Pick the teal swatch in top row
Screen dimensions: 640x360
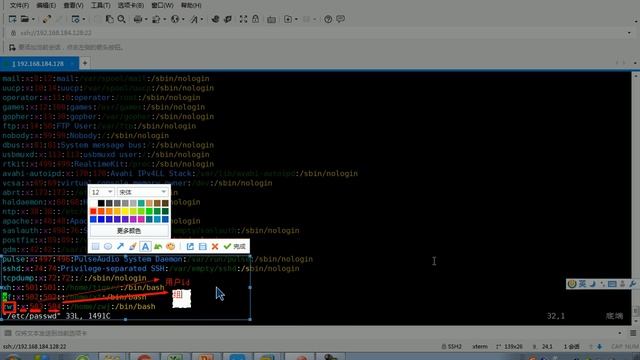(x=141, y=203)
